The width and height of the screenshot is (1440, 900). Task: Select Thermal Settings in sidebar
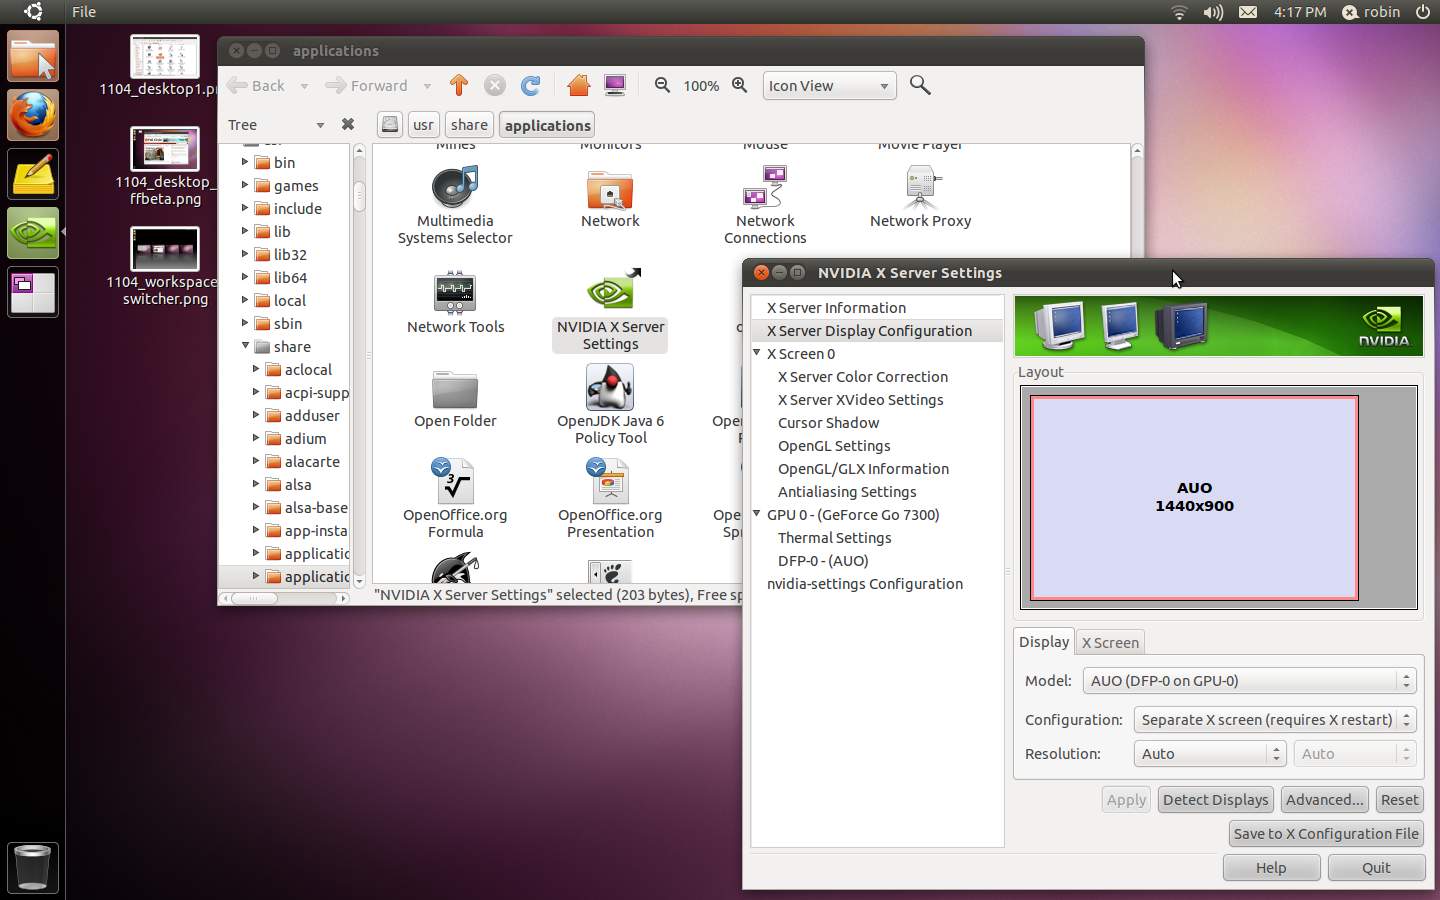click(834, 538)
